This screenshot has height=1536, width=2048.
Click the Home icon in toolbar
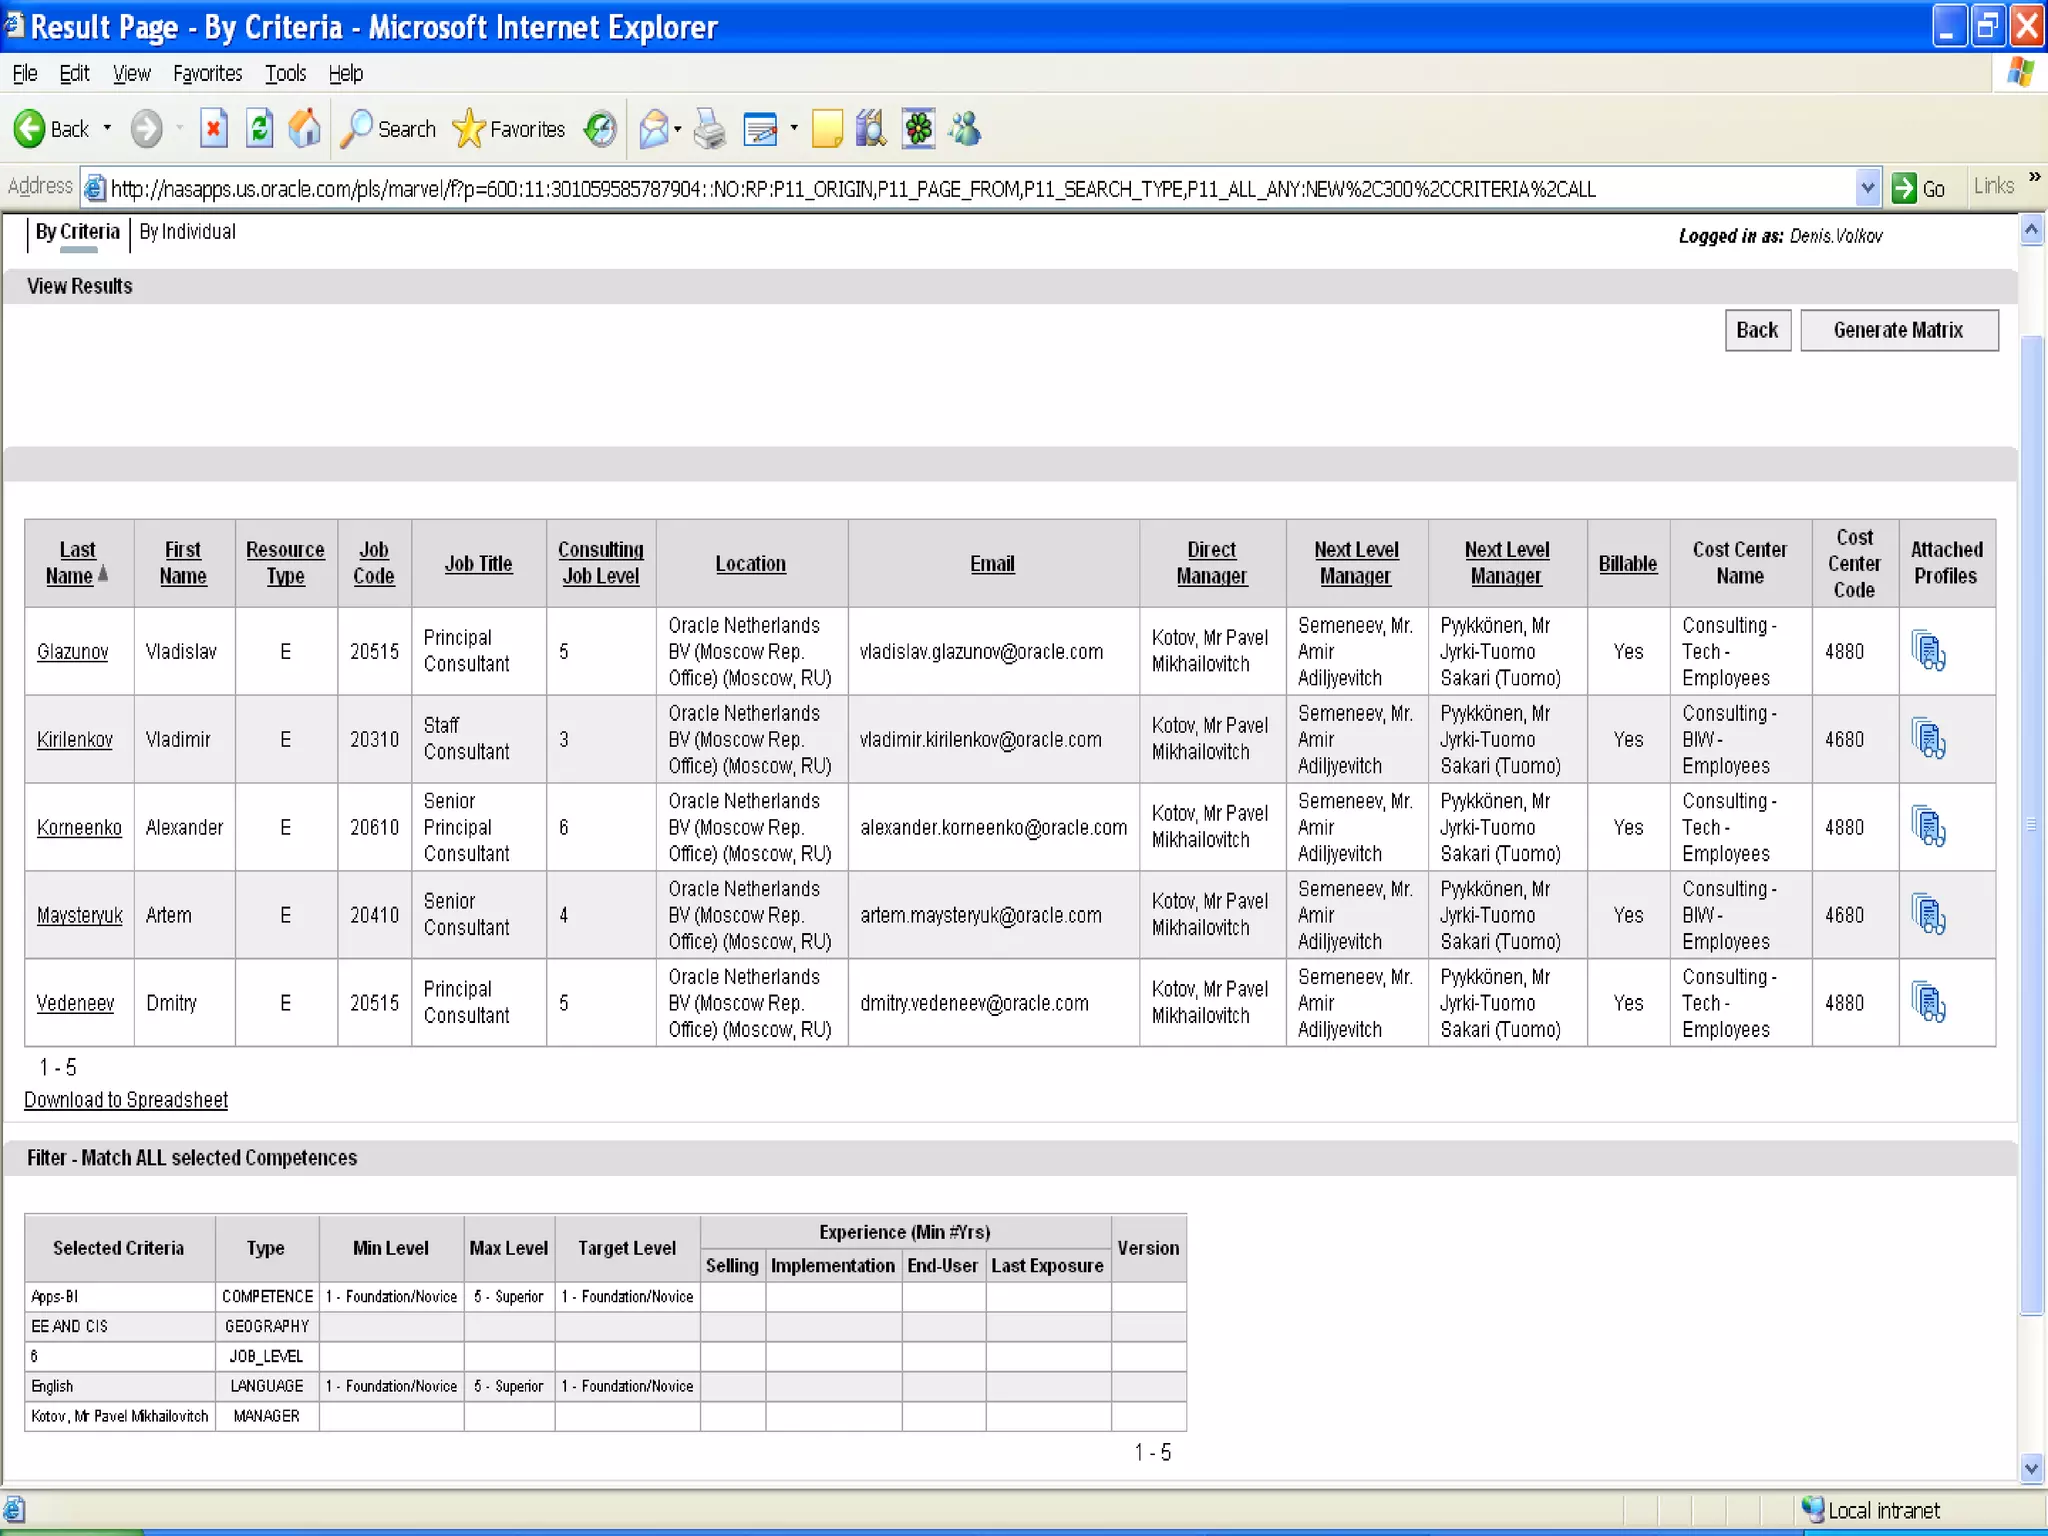(x=305, y=129)
